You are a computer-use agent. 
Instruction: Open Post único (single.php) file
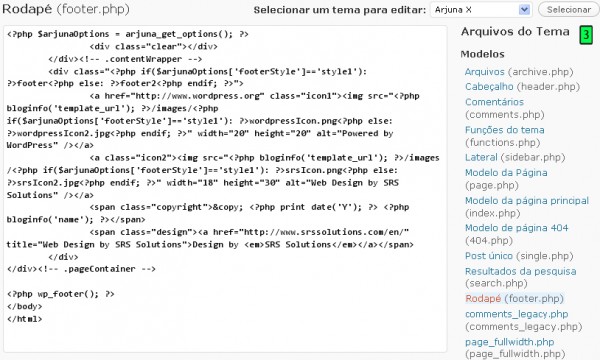click(489, 256)
